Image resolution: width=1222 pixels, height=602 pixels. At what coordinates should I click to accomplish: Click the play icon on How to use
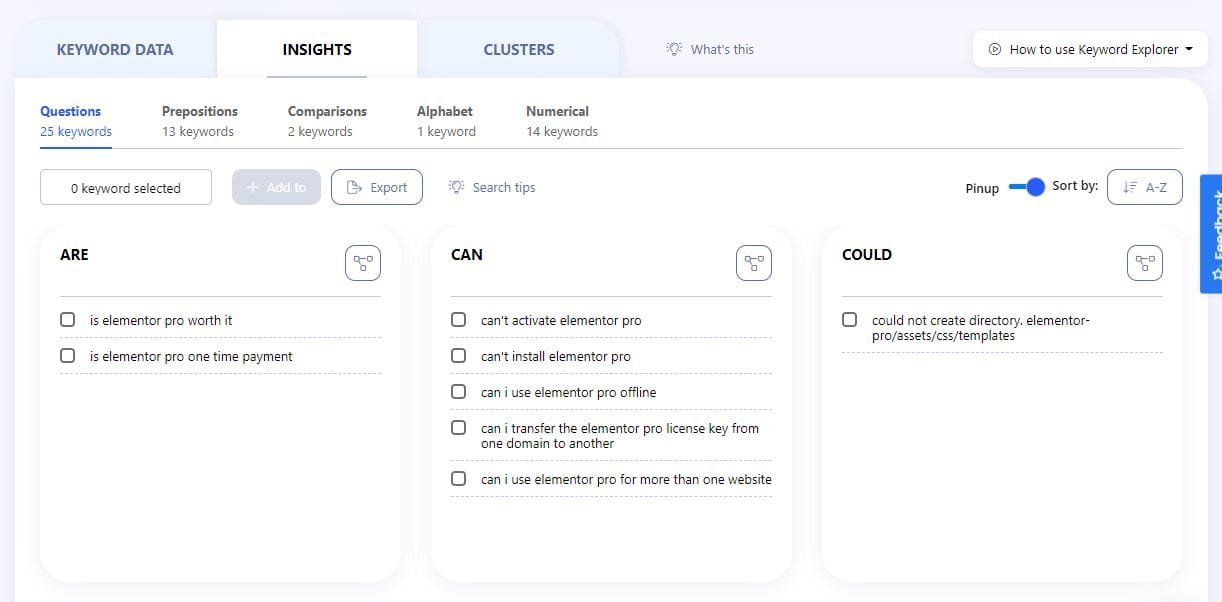(x=994, y=49)
